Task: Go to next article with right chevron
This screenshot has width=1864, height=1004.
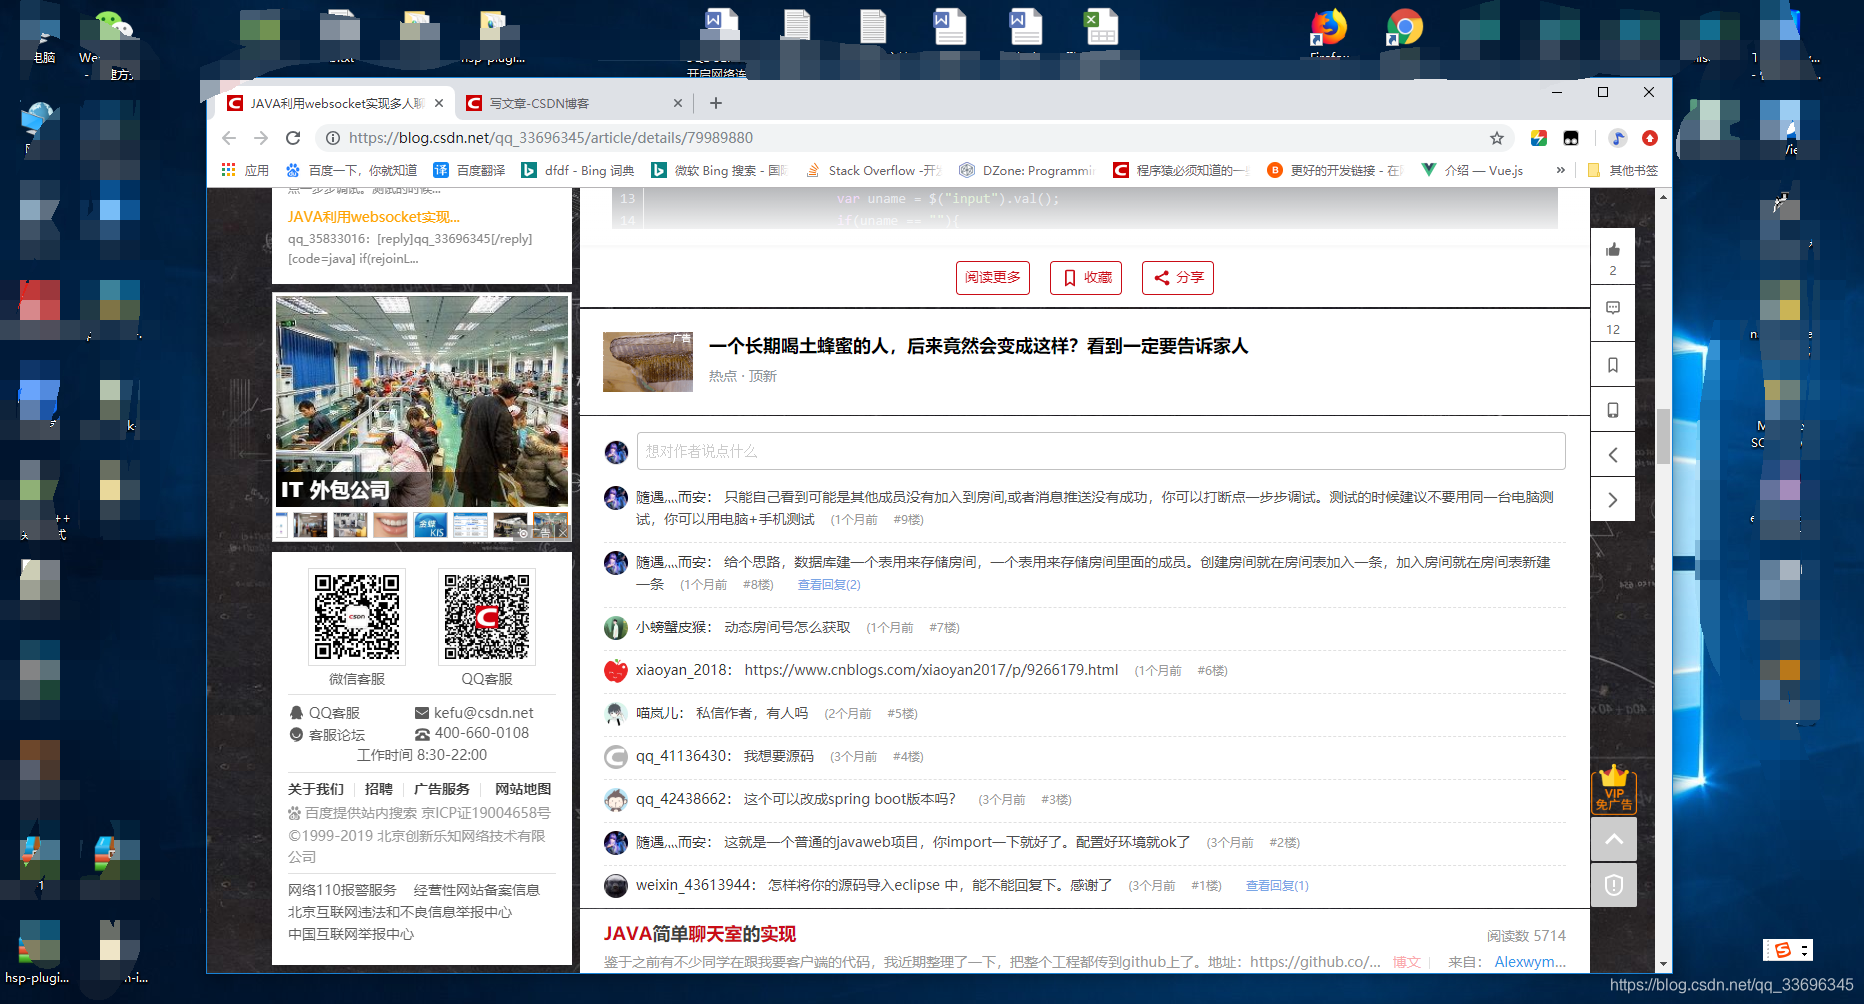Action: (x=1612, y=500)
